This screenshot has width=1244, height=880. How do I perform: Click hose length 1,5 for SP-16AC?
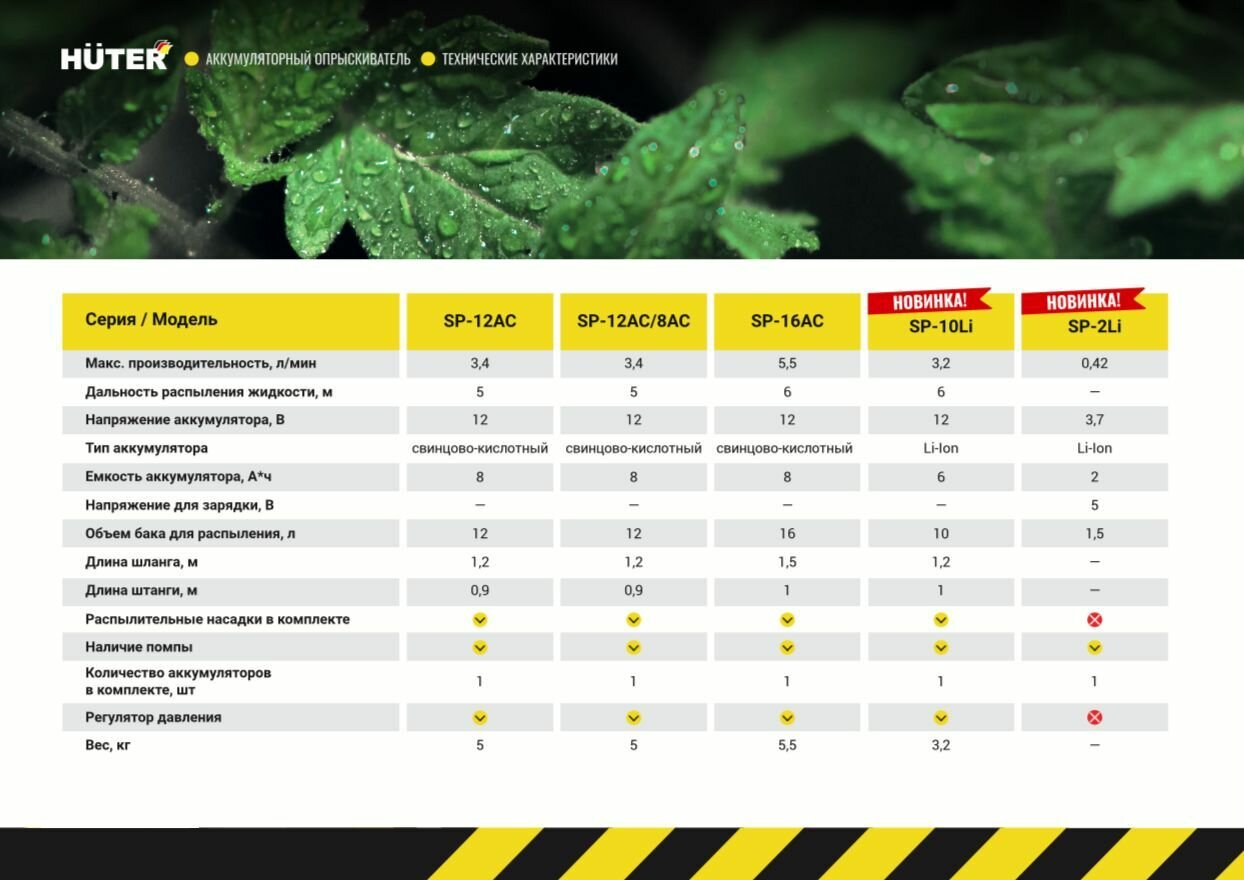[787, 562]
